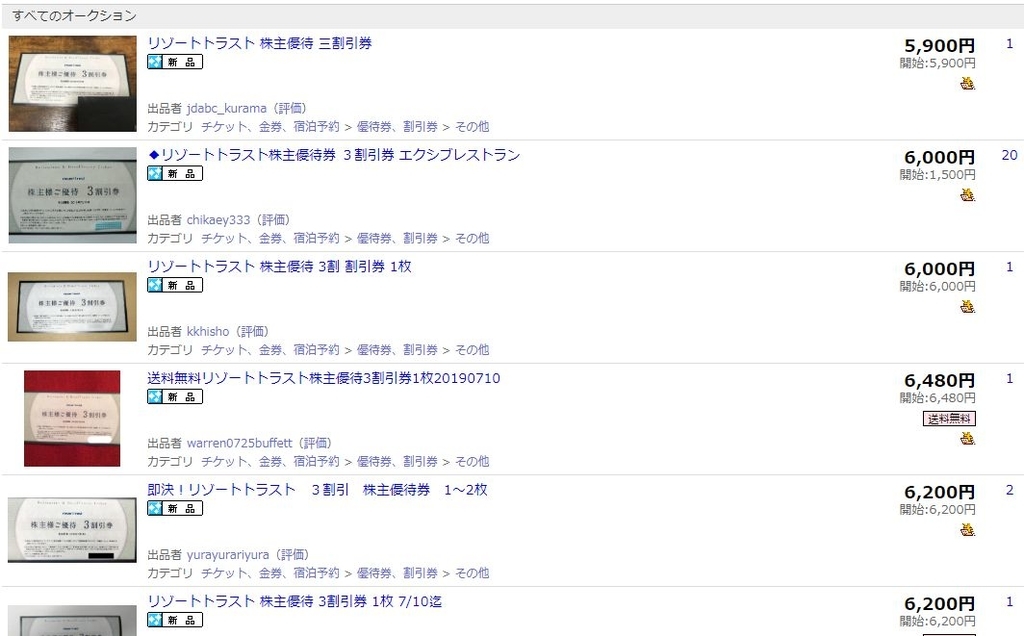Click the watchlist icon under 開始:6,000円
The width and height of the screenshot is (1024, 636).
[x=967, y=306]
